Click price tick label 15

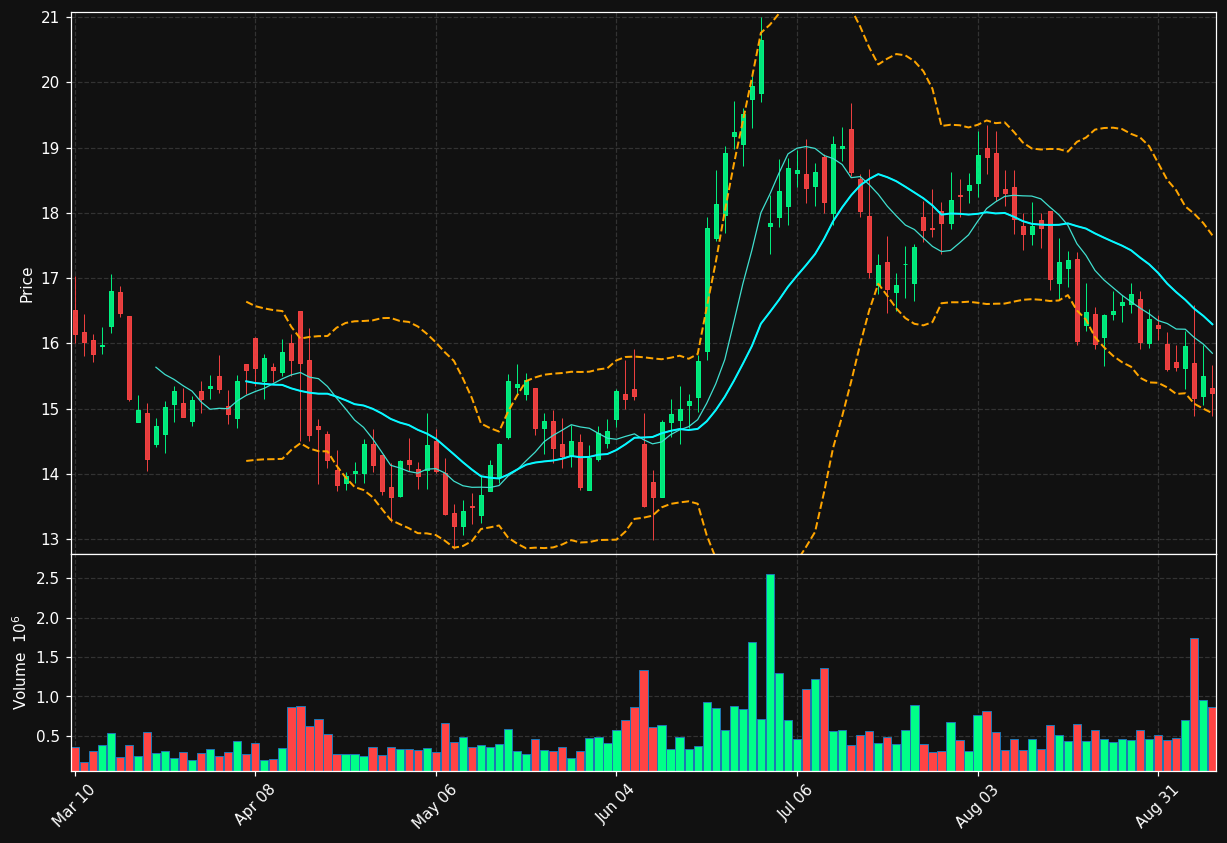[50, 409]
